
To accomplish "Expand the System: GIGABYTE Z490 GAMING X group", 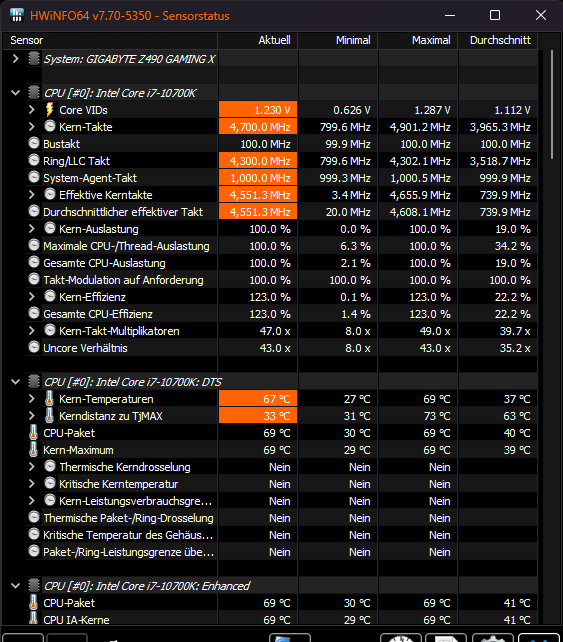I will (x=16, y=59).
